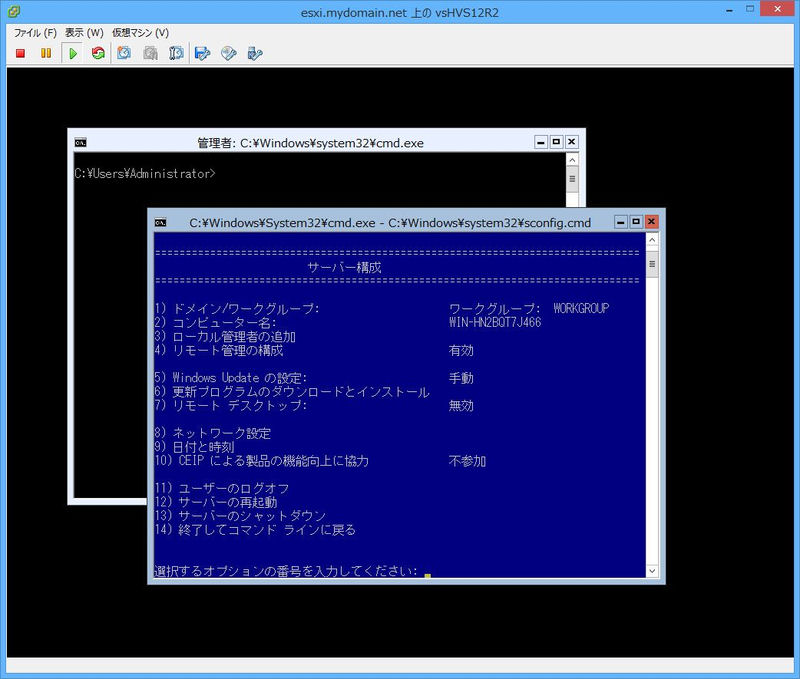Click the sconfig window scrollbar thumb

652,264
